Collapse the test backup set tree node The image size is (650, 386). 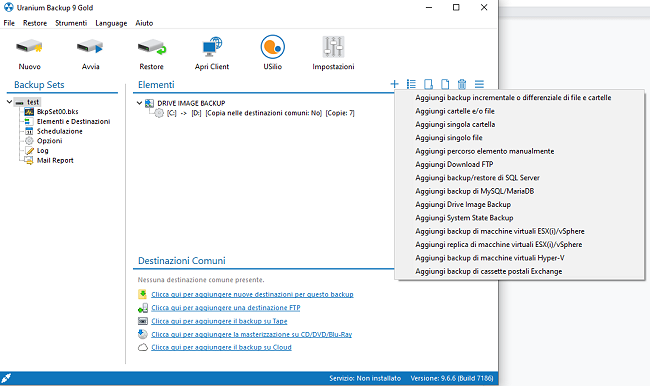coord(9,102)
